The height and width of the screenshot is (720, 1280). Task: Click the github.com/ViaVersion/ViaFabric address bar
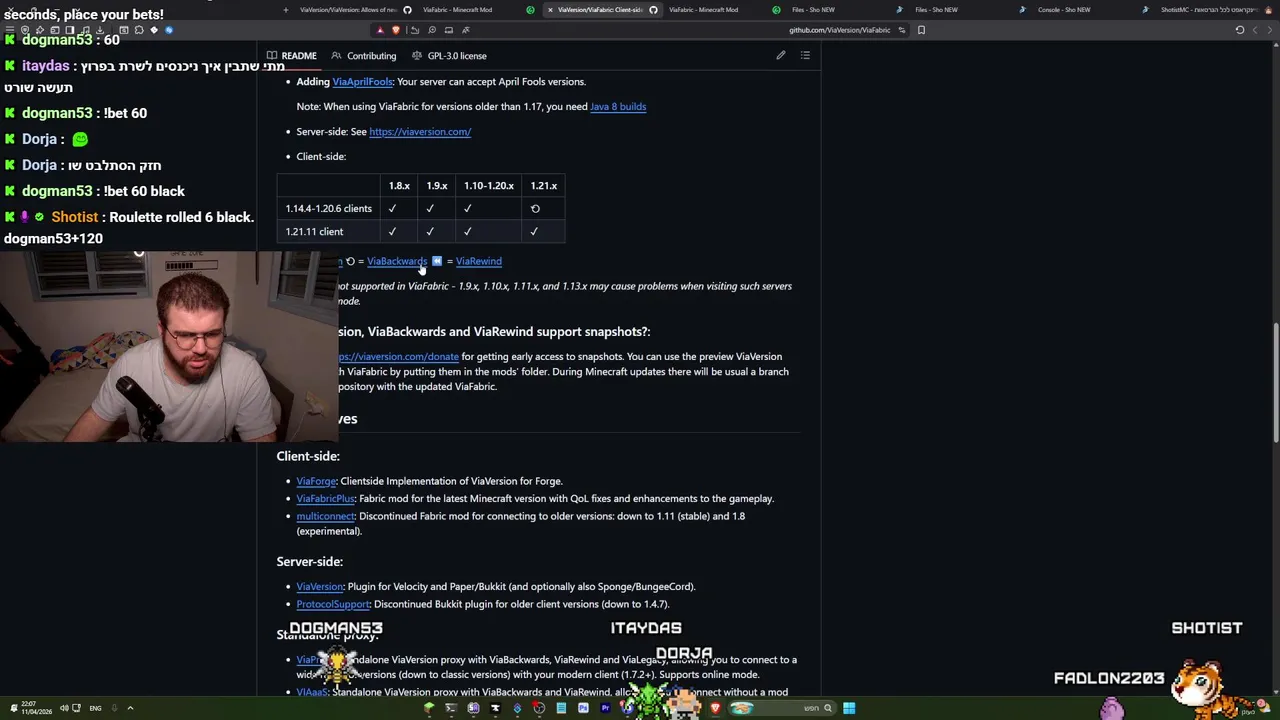point(839,30)
